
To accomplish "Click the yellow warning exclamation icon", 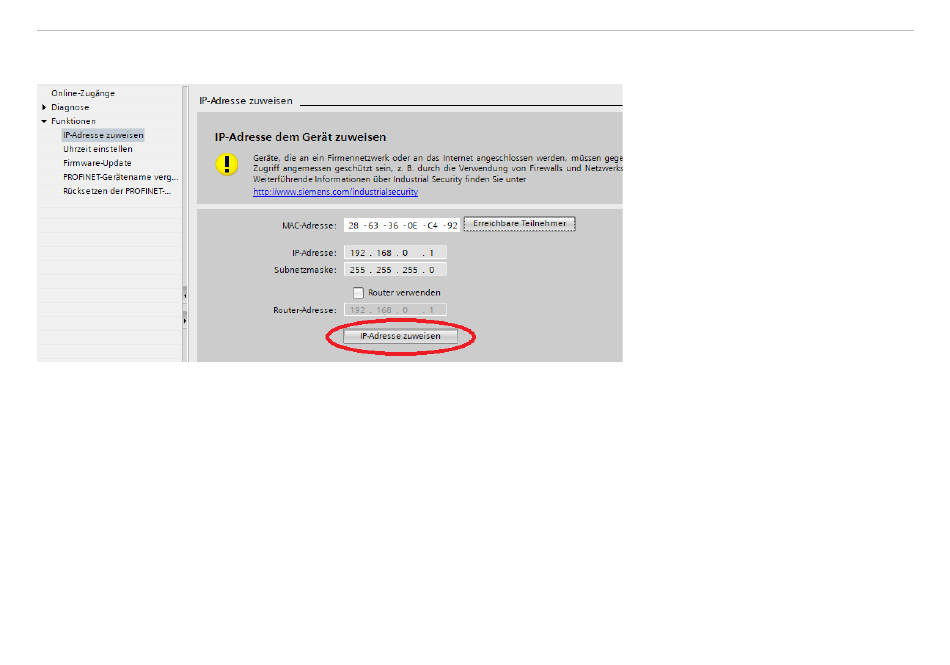I will (227, 164).
